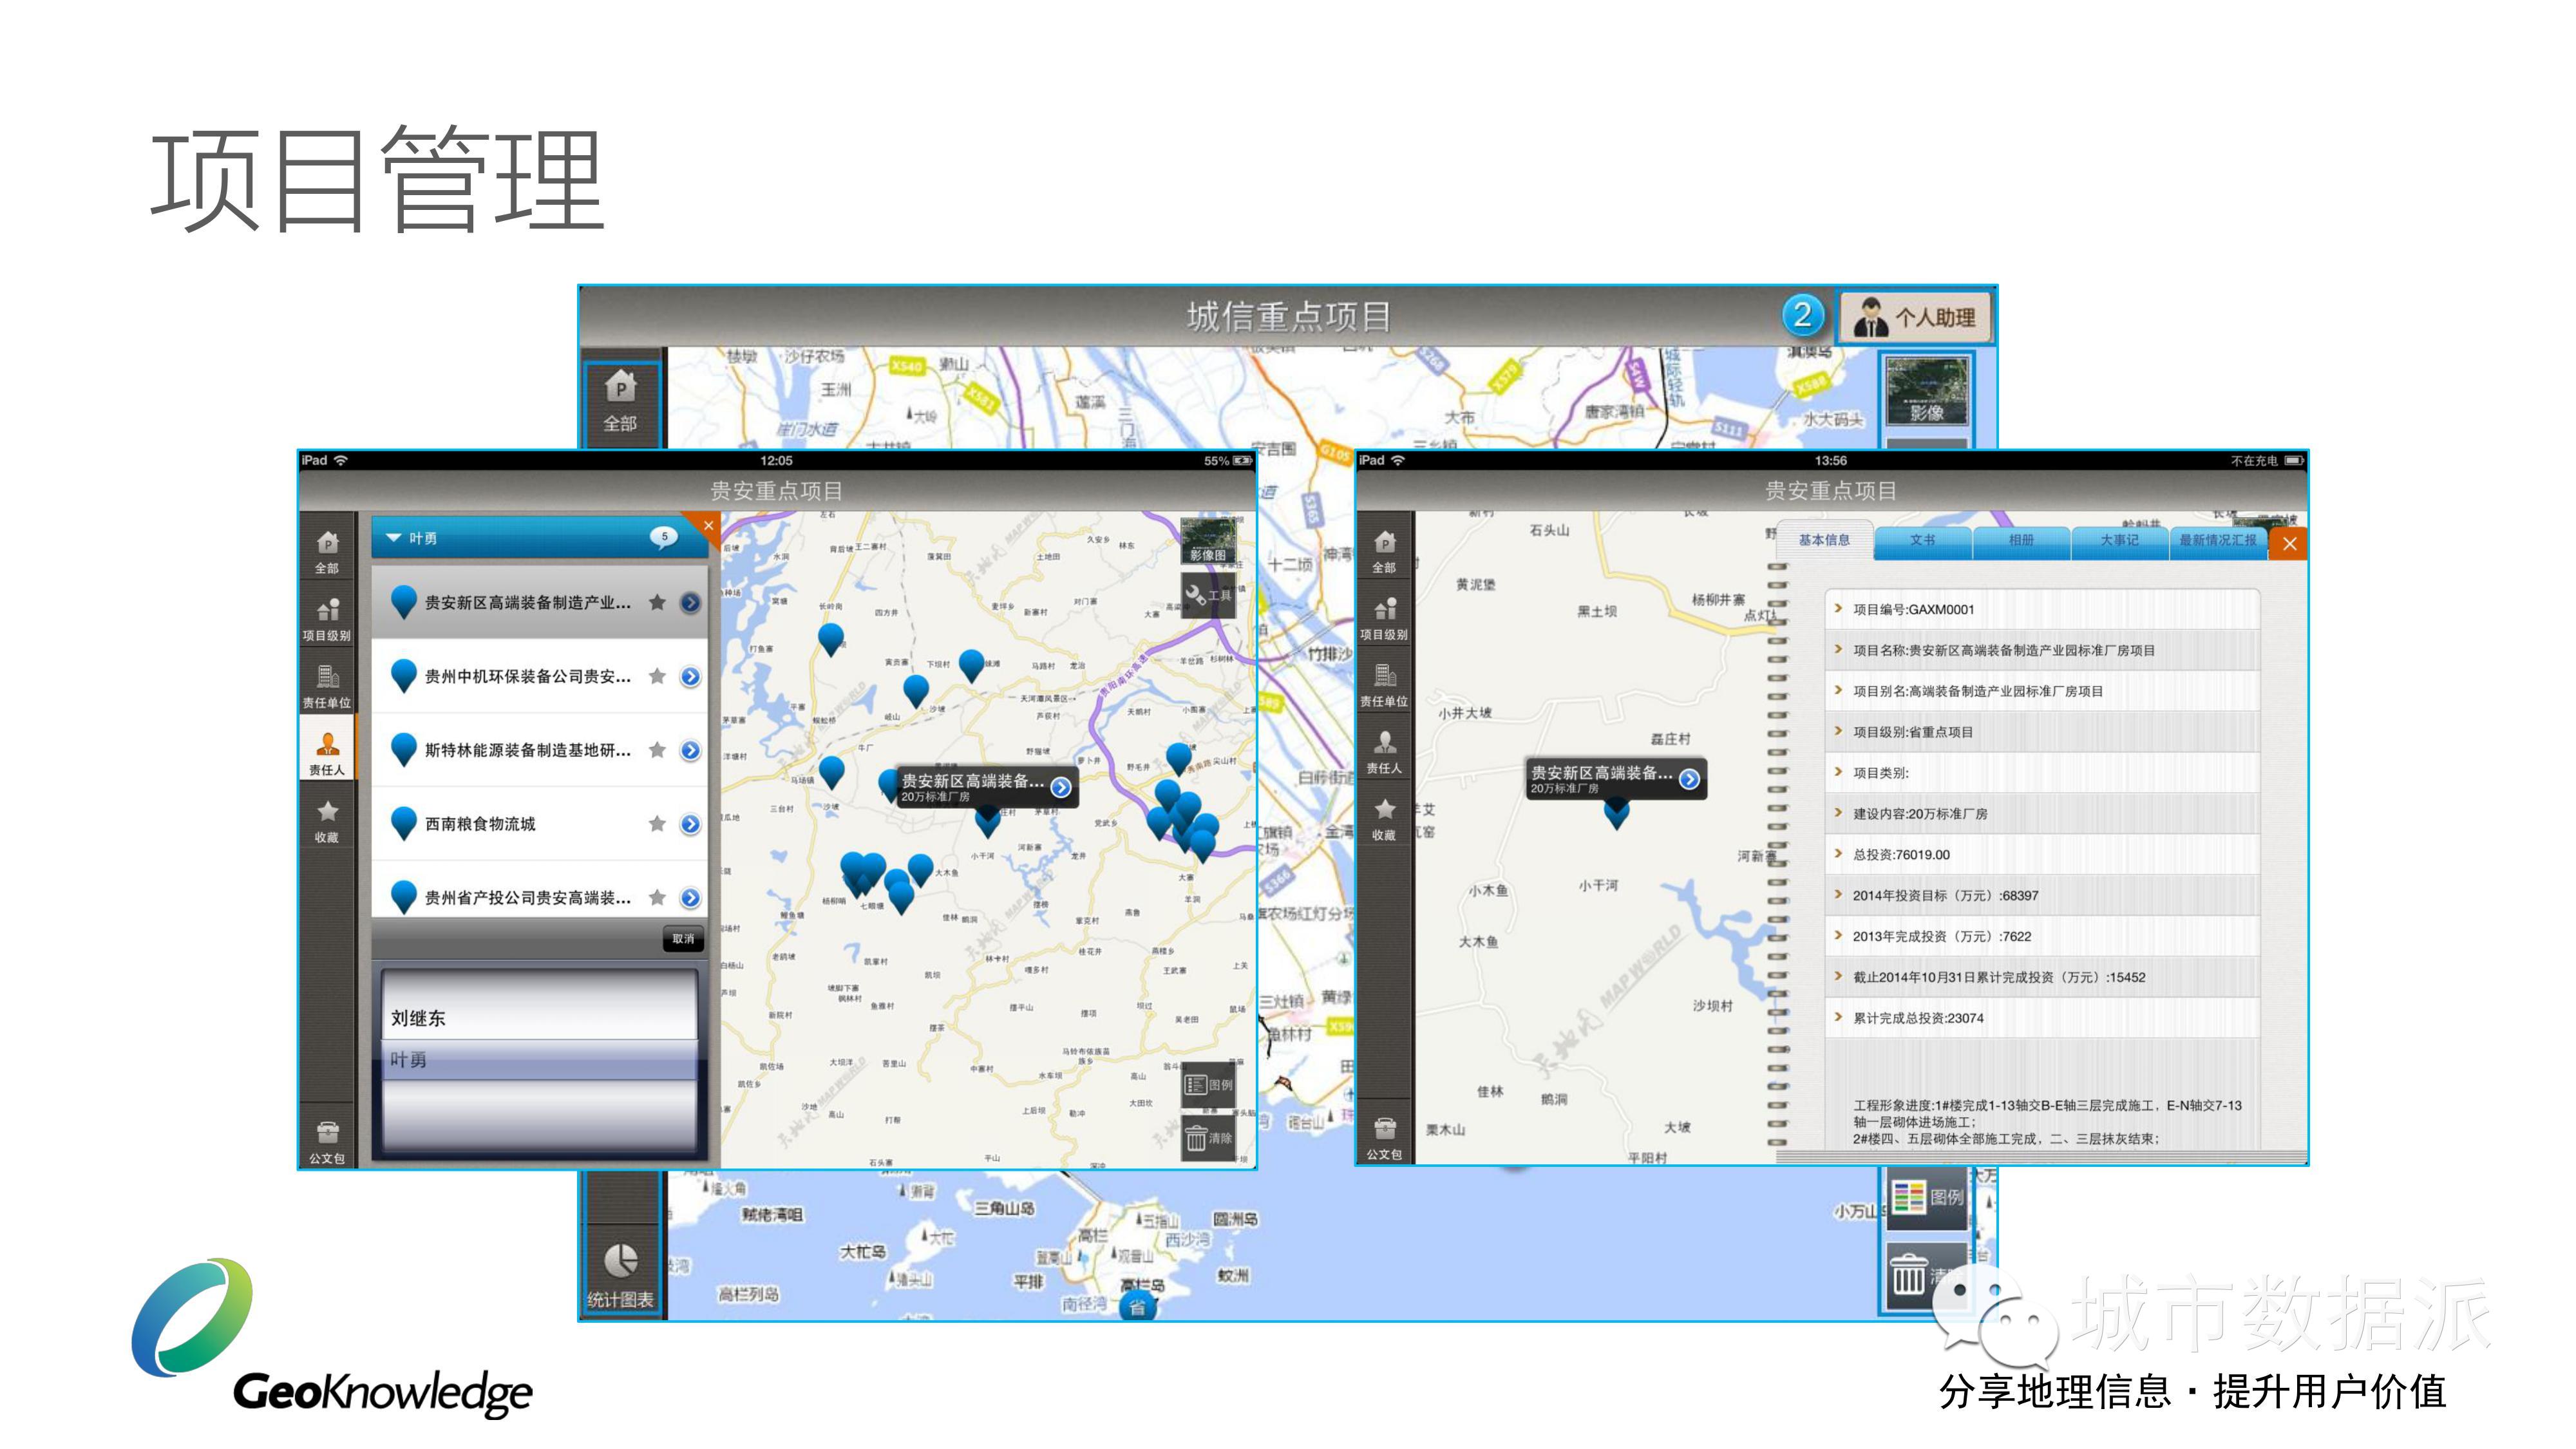Select 责任人 in the left iPad sidebar
The width and height of the screenshot is (2576, 1449).
pyautogui.click(x=327, y=753)
